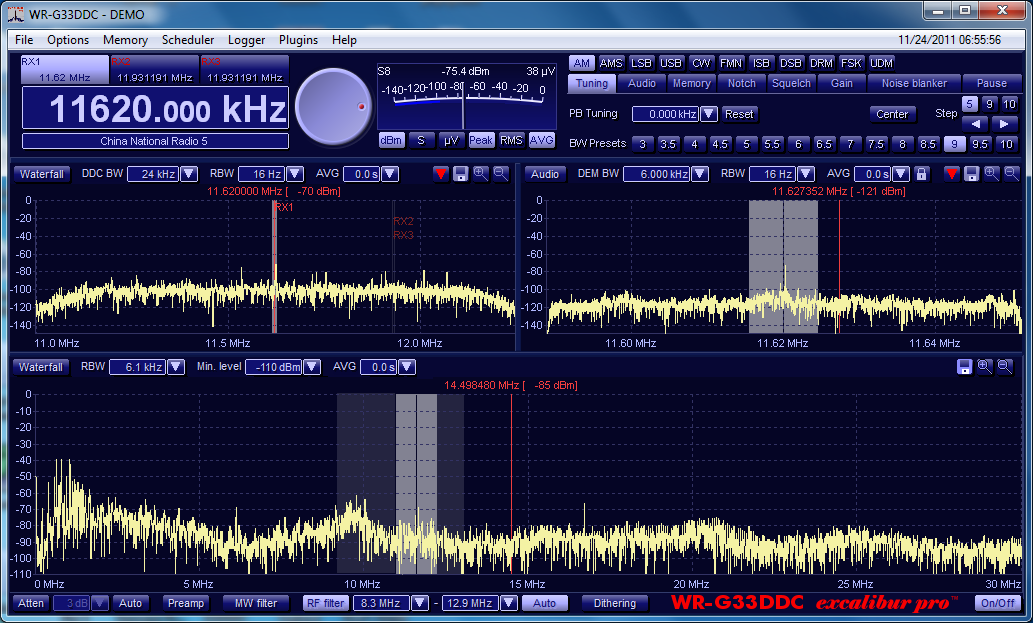Zoom in on the wideband 0-30 MHz spectrum
Viewport: 1033px width, 623px height.
(985, 367)
